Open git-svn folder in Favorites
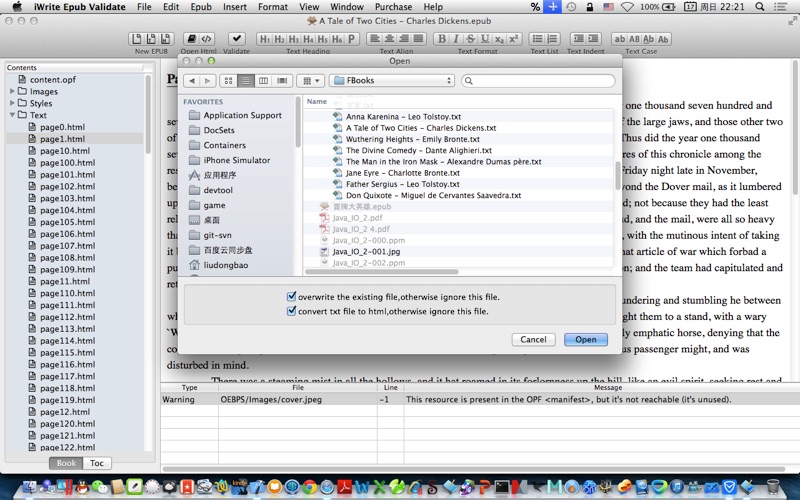This screenshot has height=500, width=800. point(217,235)
